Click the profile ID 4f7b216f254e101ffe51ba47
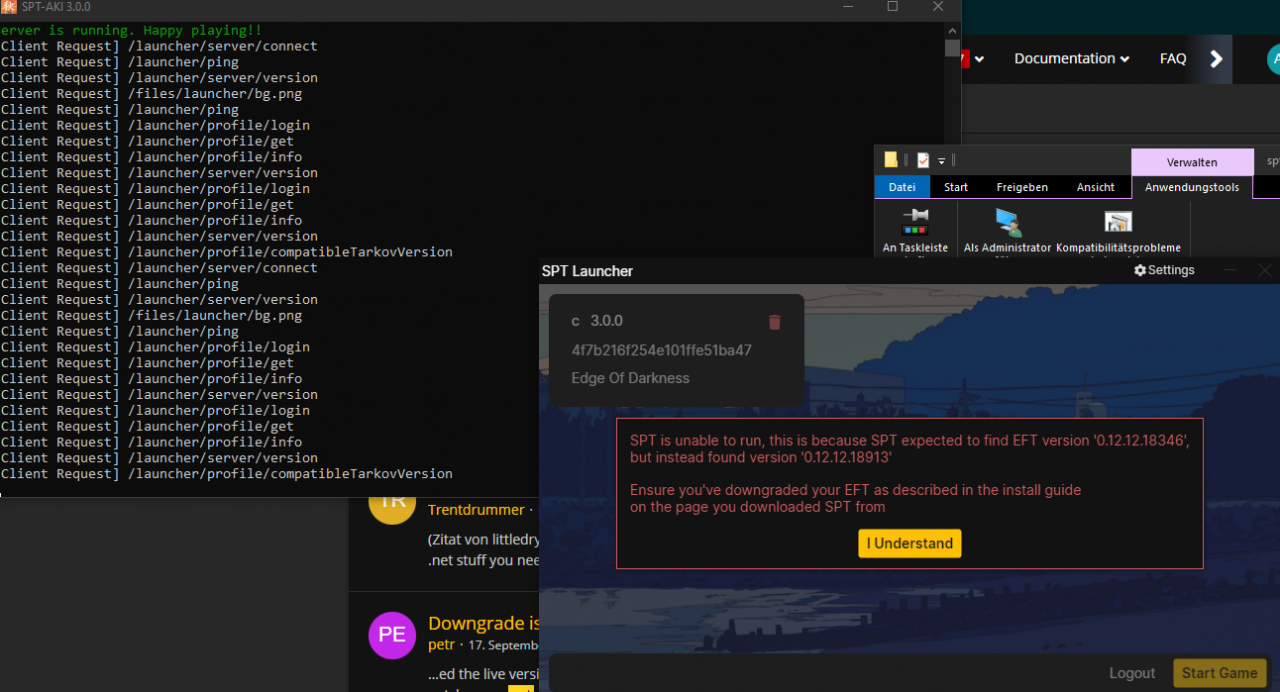1280x692 pixels. click(x=661, y=350)
